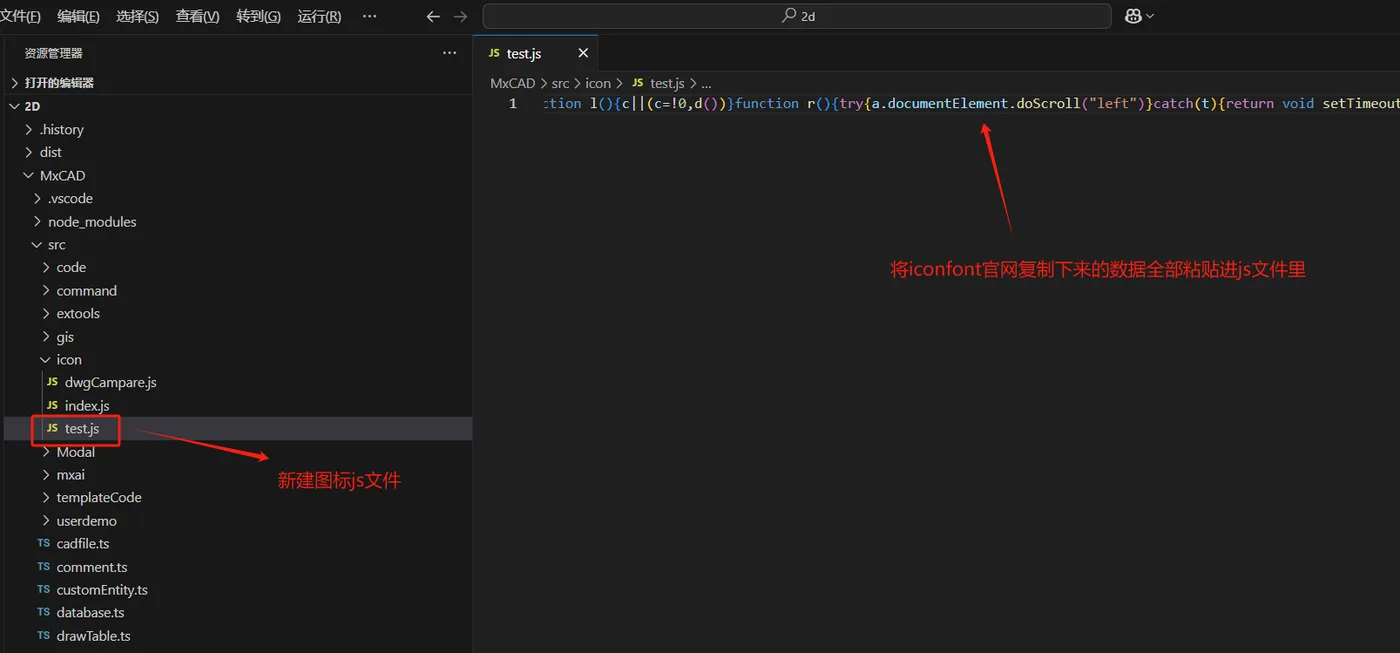This screenshot has width=1400, height=653.
Task: Collapse the MxCAD folder
Action: click(x=62, y=175)
